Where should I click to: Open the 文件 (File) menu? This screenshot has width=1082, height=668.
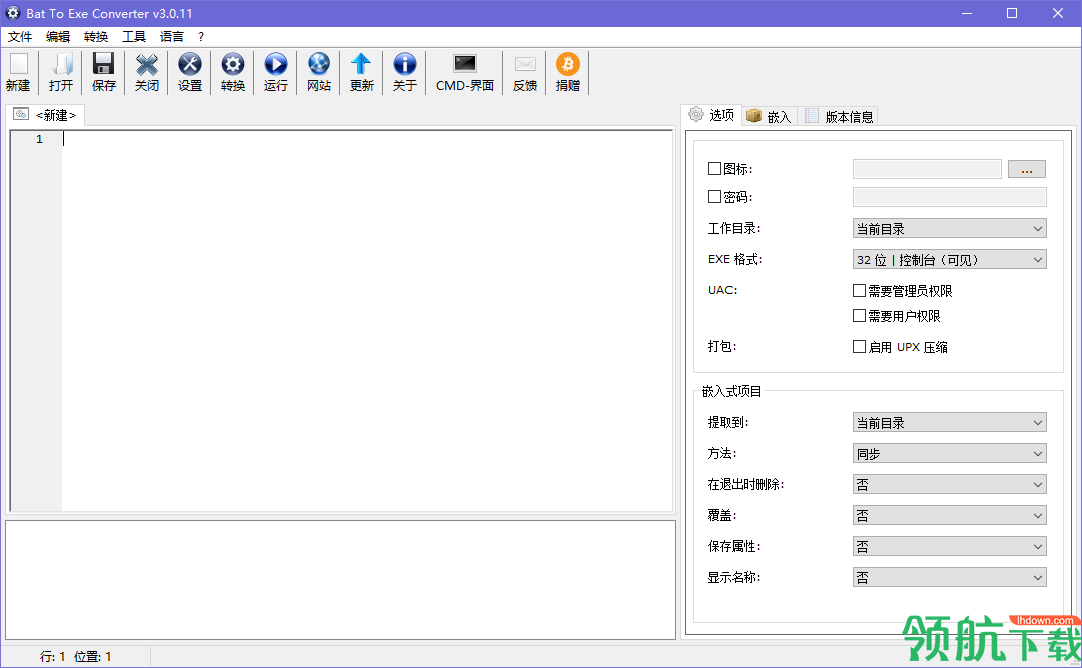click(20, 37)
